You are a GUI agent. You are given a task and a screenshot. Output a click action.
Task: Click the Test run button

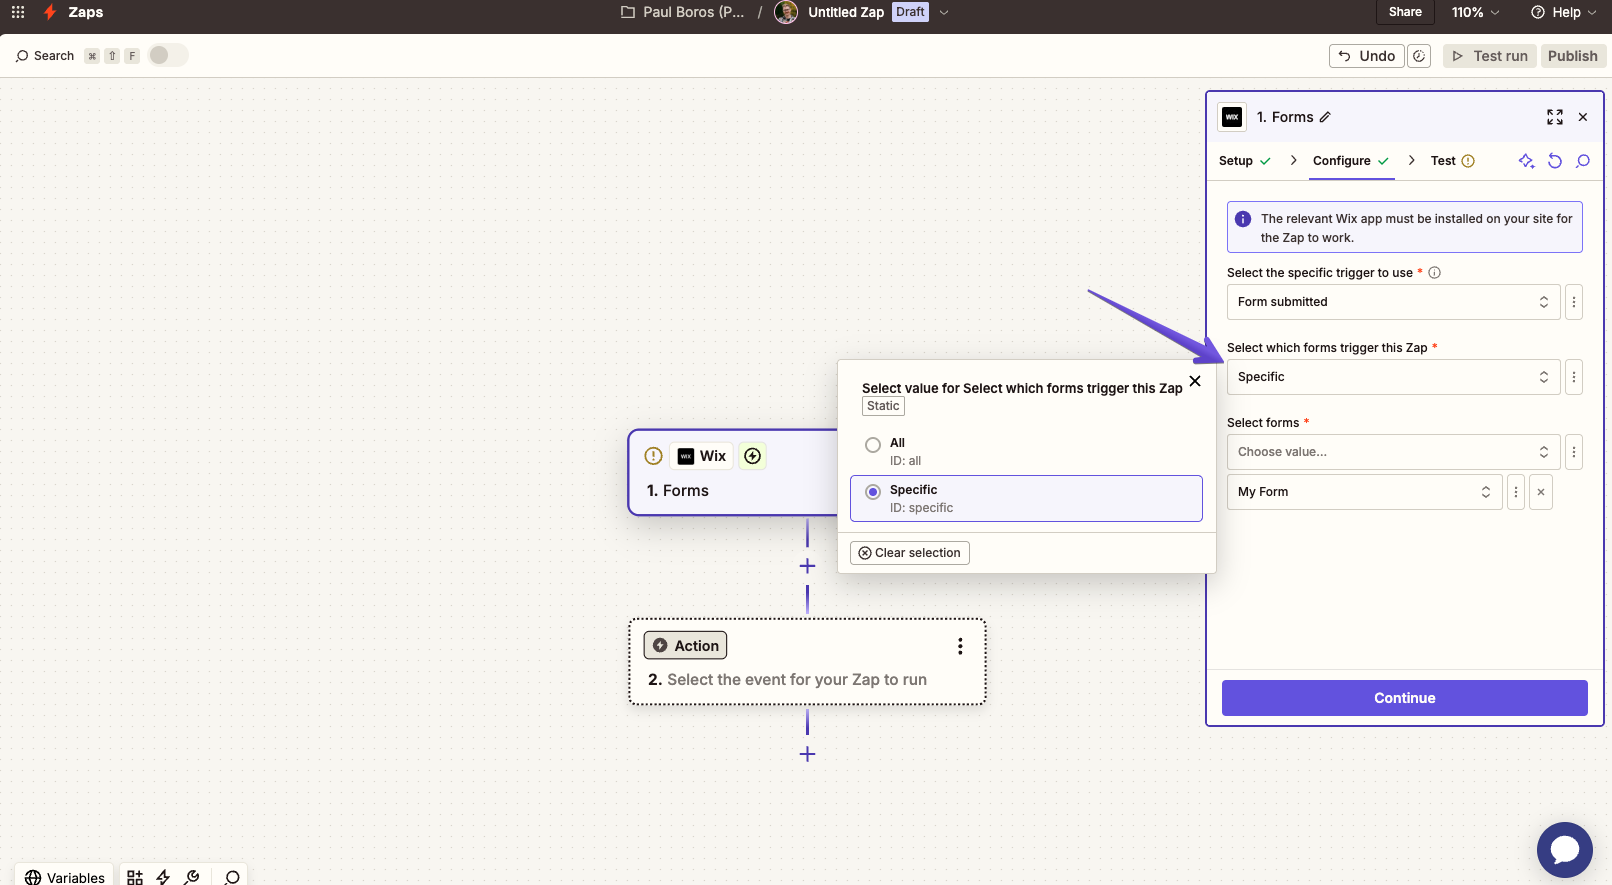pos(1490,56)
